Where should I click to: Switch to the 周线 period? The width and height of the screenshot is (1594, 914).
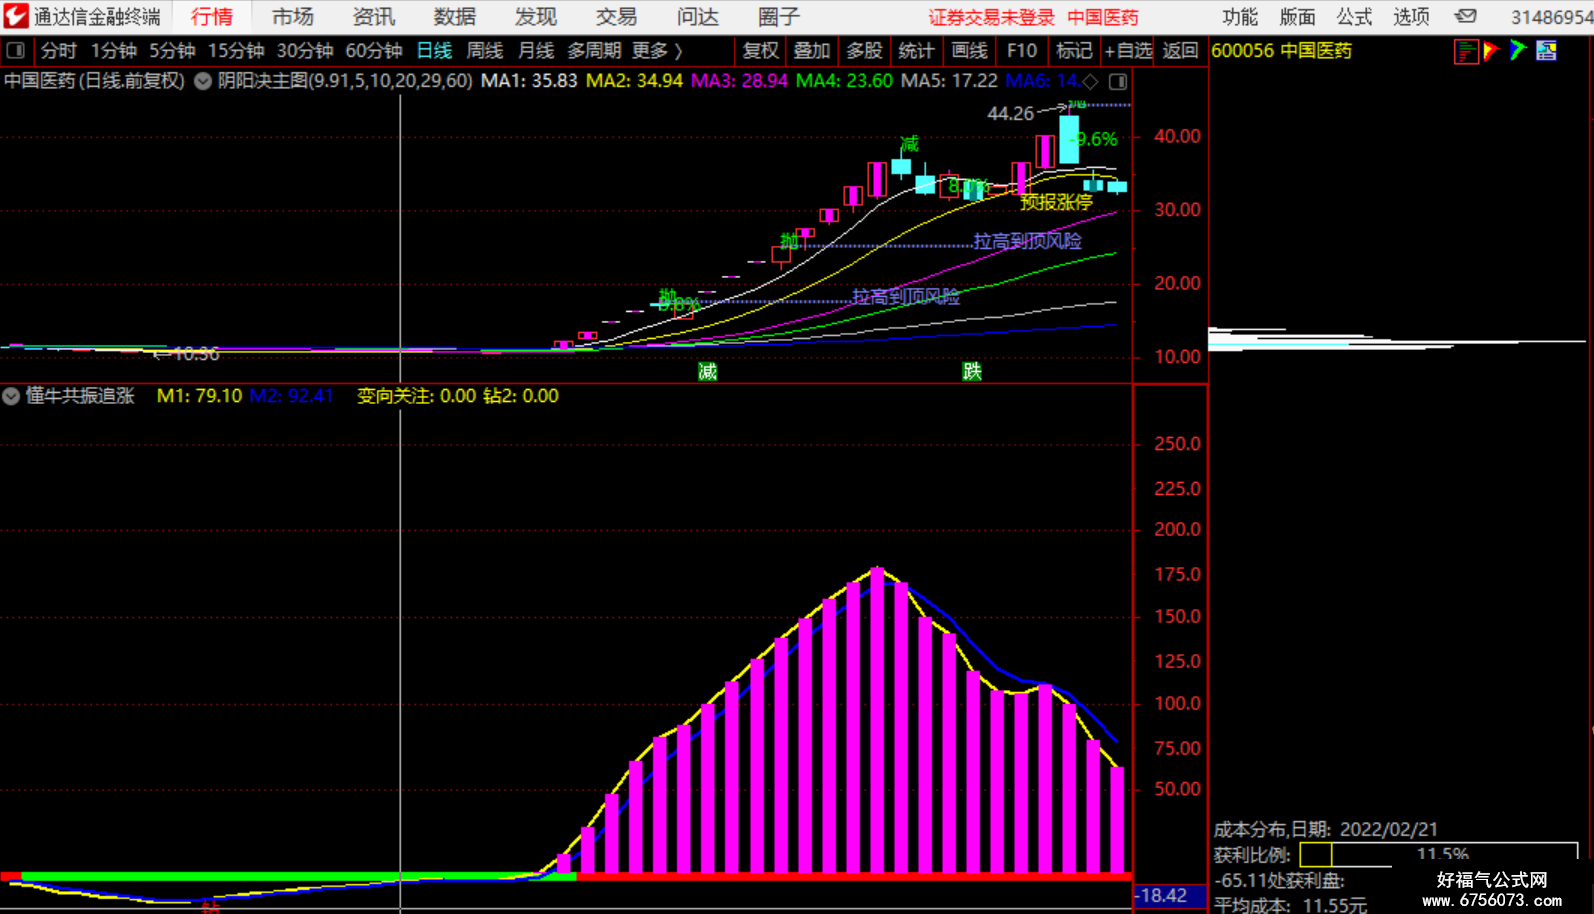(x=485, y=50)
